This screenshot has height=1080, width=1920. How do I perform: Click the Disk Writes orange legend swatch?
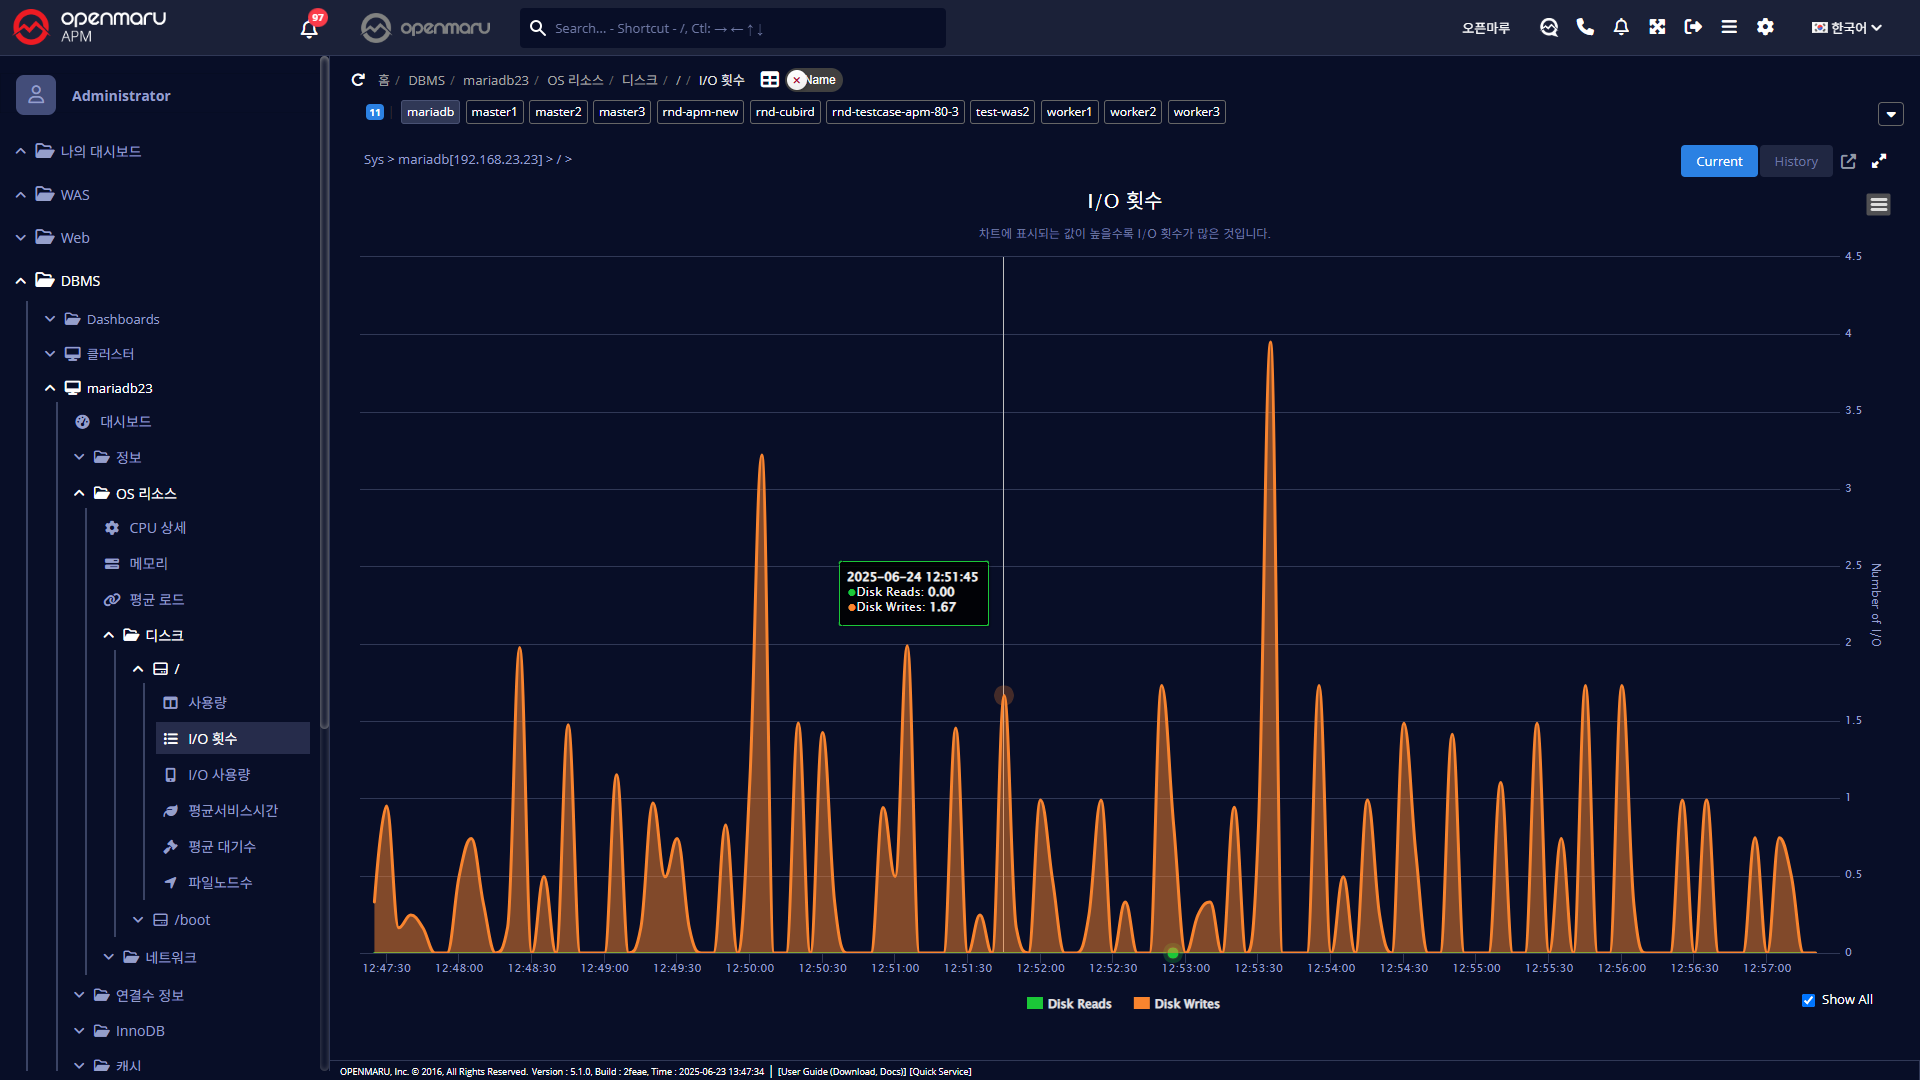tap(1141, 1004)
